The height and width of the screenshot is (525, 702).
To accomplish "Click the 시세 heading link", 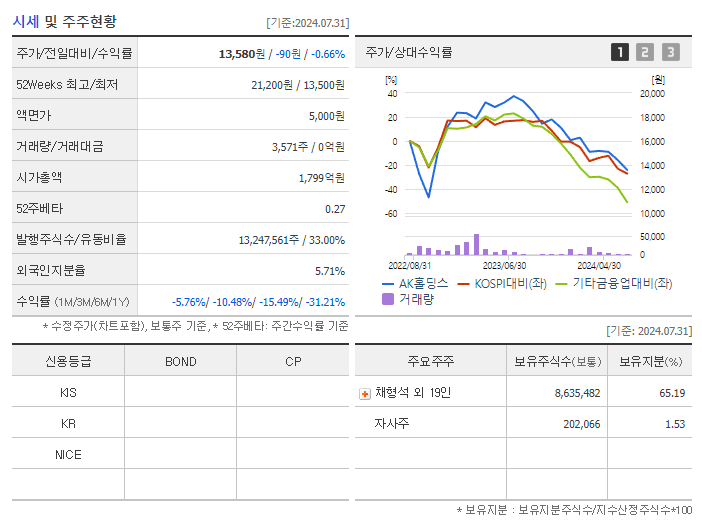I will 26,21.
